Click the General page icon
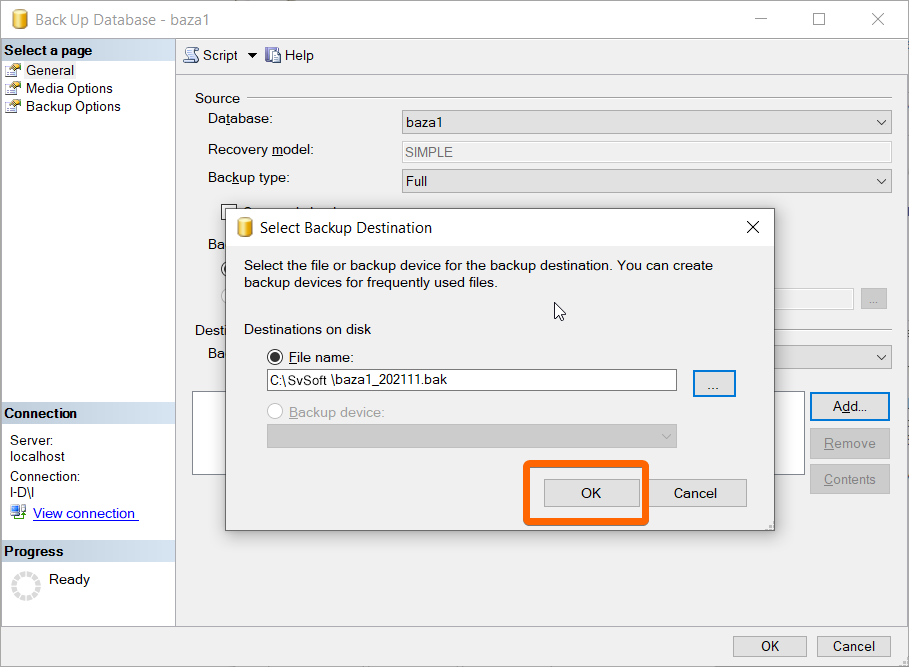Screen dimensions: 909x667 click(x=13, y=70)
